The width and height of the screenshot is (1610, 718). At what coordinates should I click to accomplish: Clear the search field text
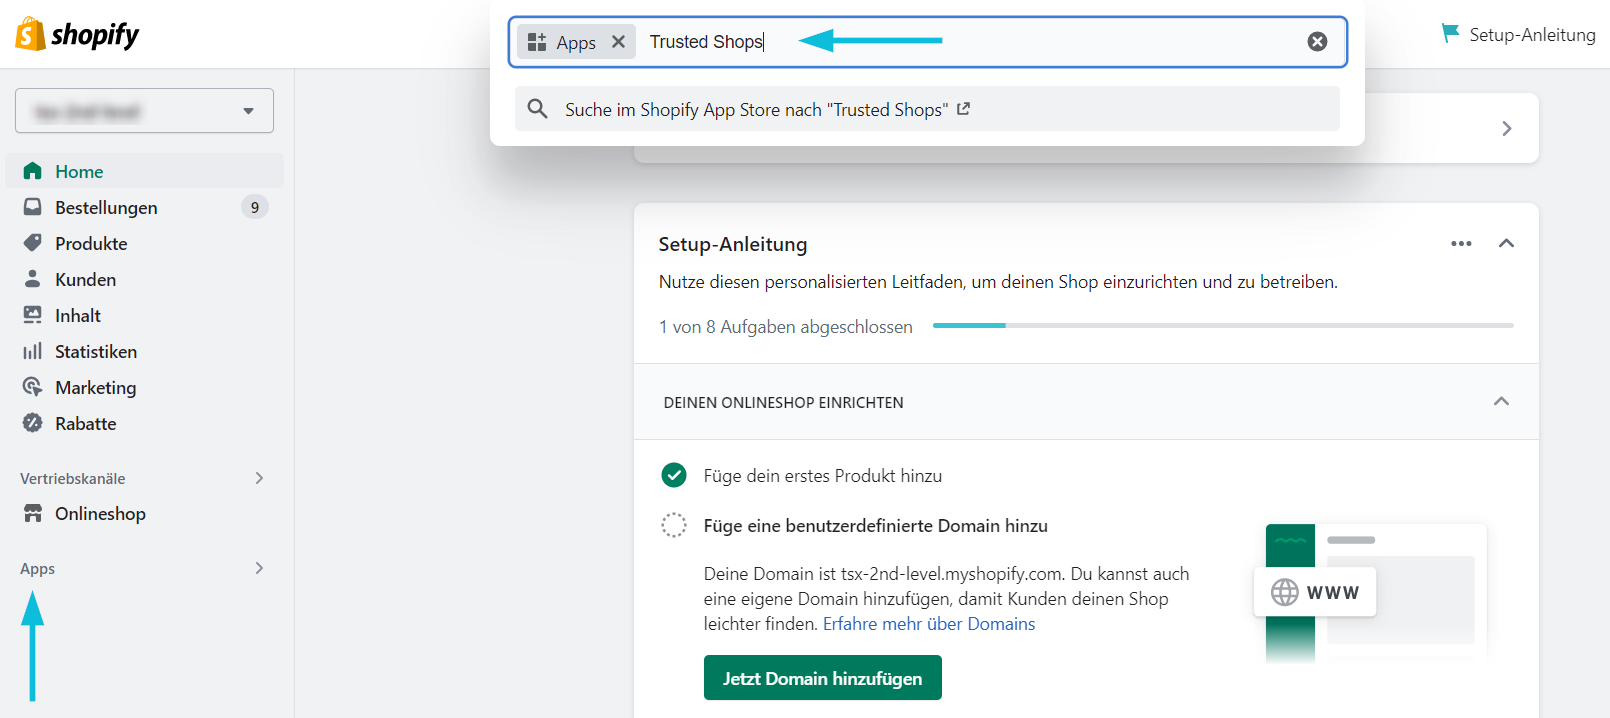pyautogui.click(x=1317, y=41)
